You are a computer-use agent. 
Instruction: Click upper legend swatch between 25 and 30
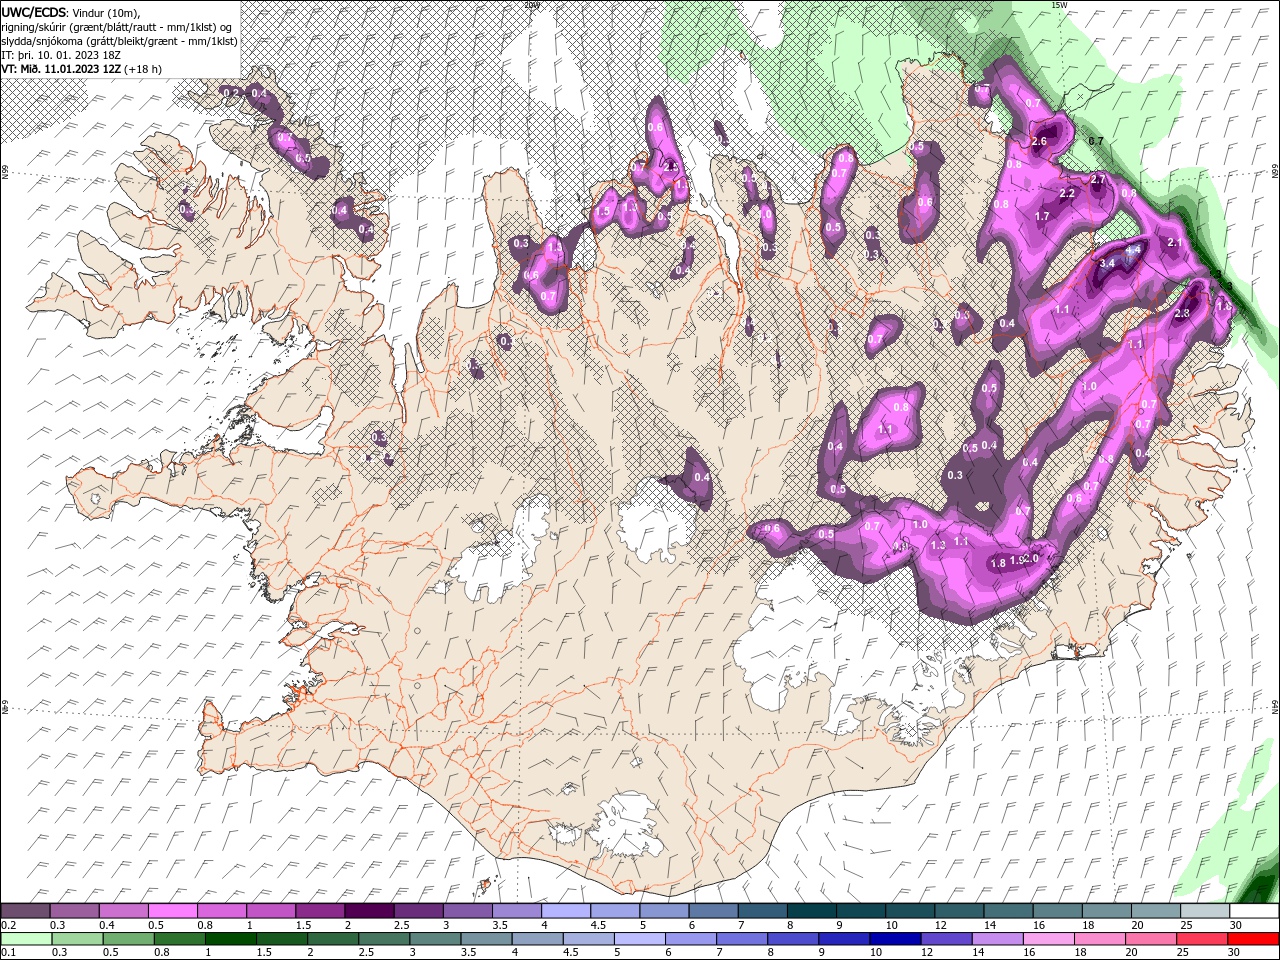[1203, 911]
